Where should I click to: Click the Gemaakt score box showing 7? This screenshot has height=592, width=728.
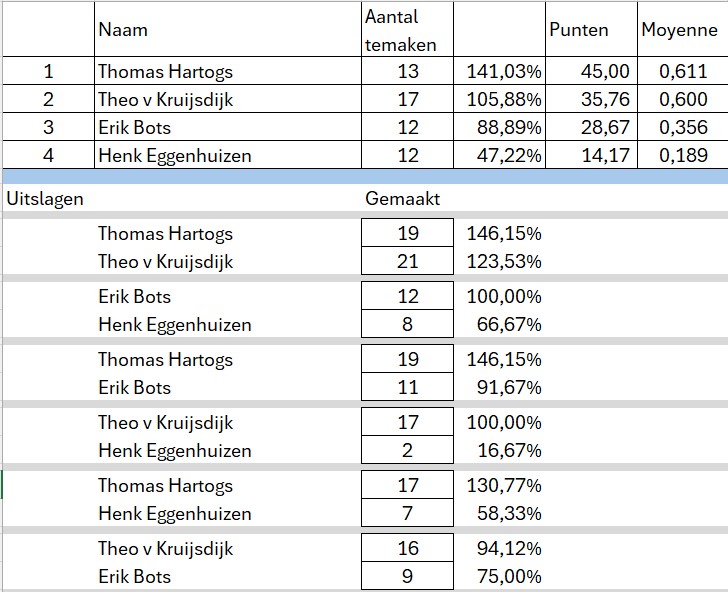[407, 514]
